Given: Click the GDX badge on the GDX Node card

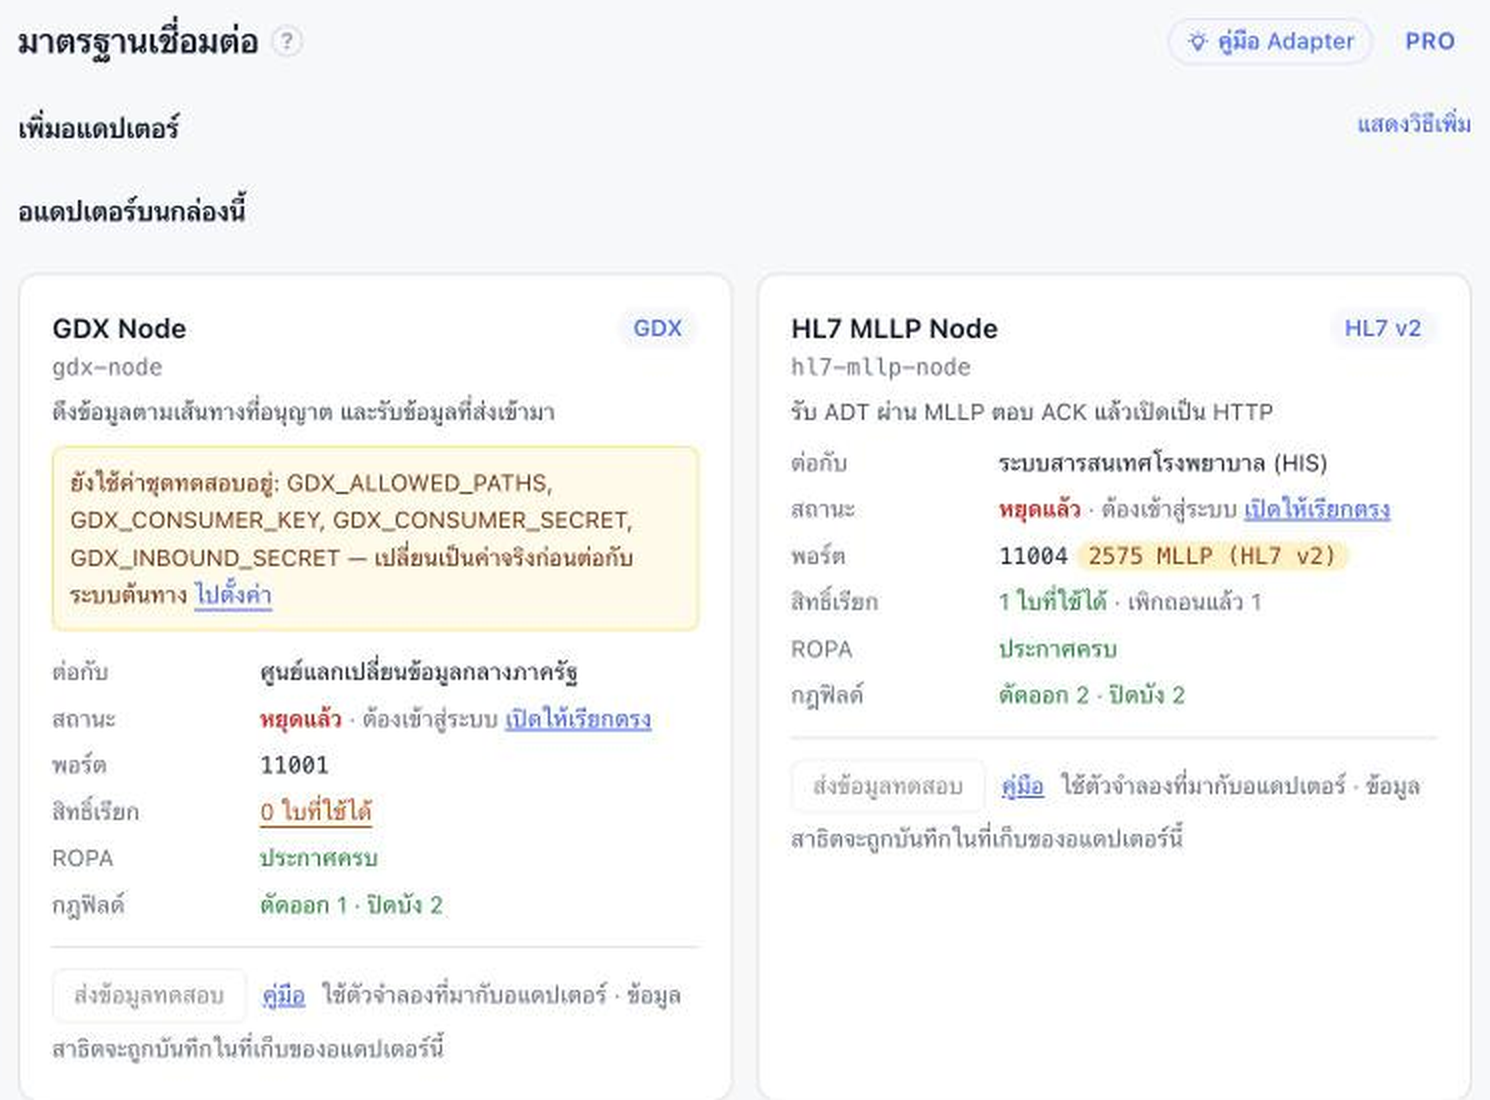Looking at the screenshot, I should click(658, 328).
